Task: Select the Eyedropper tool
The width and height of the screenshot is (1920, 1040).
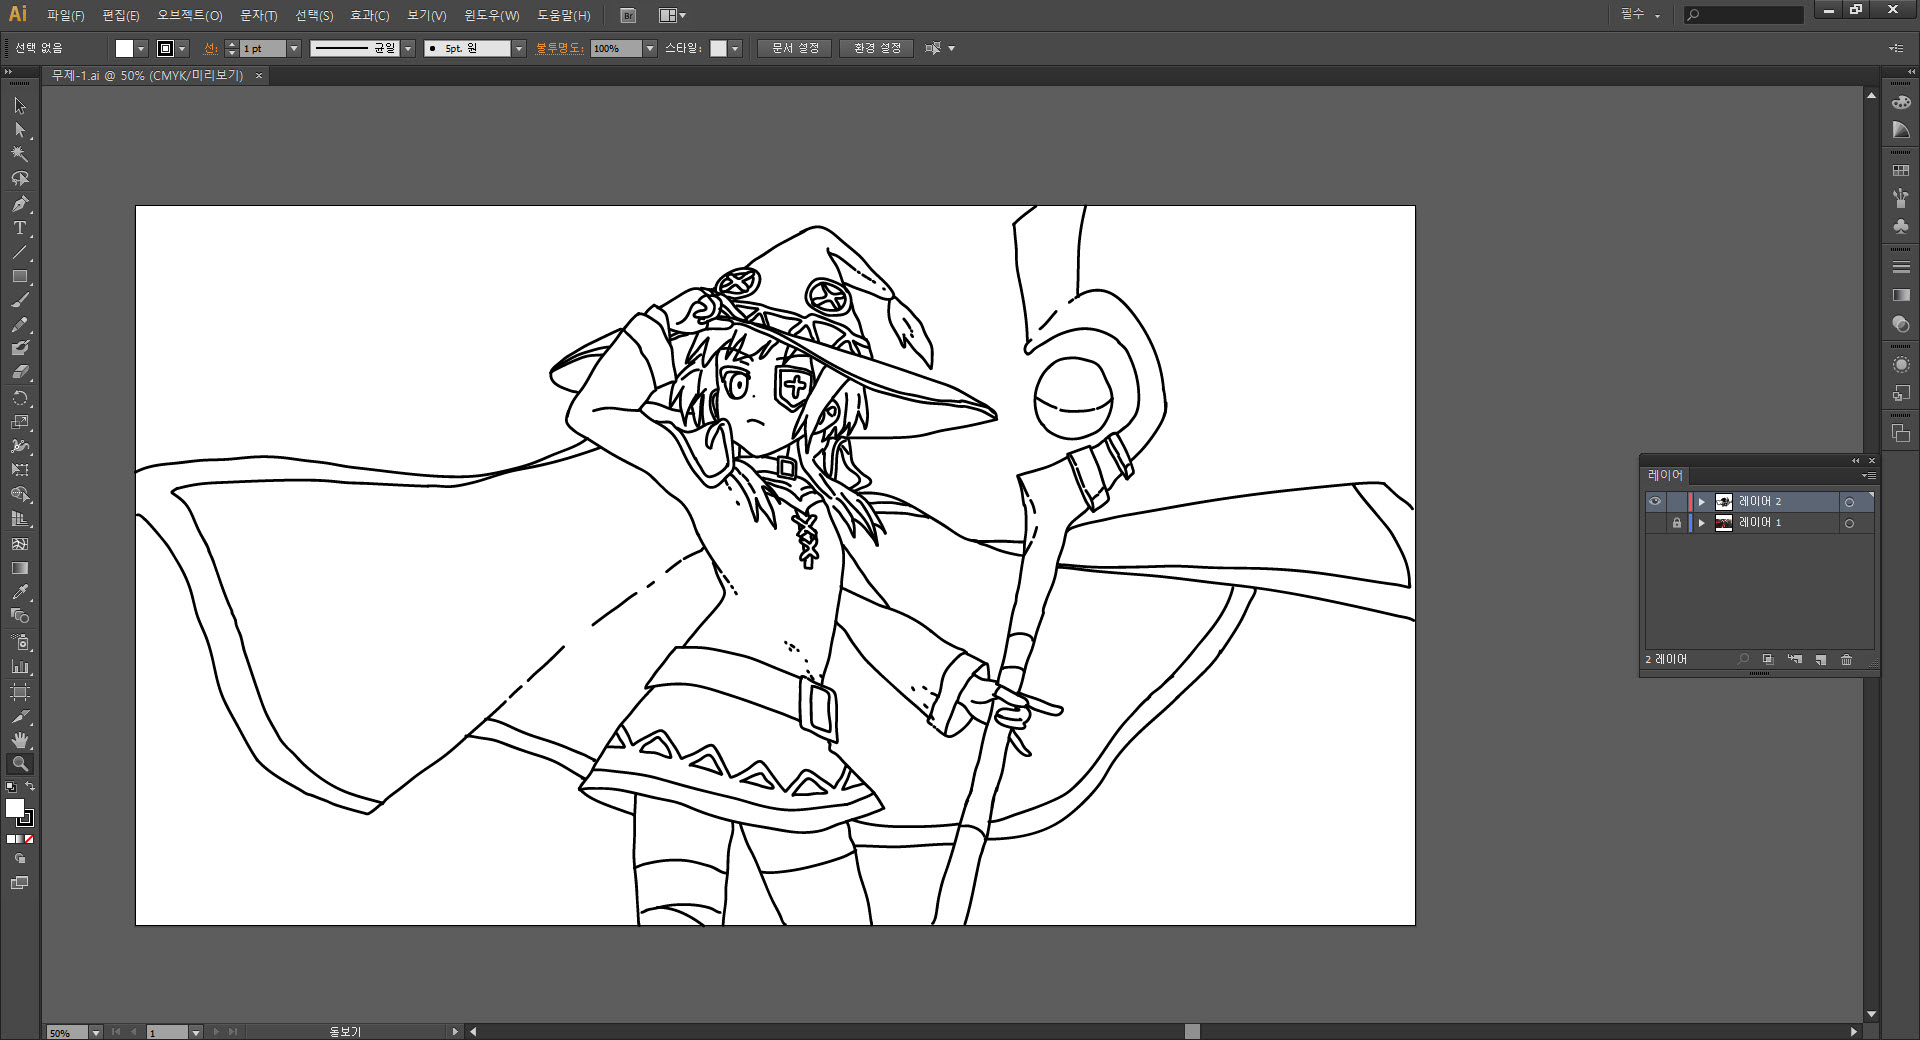Action: [20, 592]
